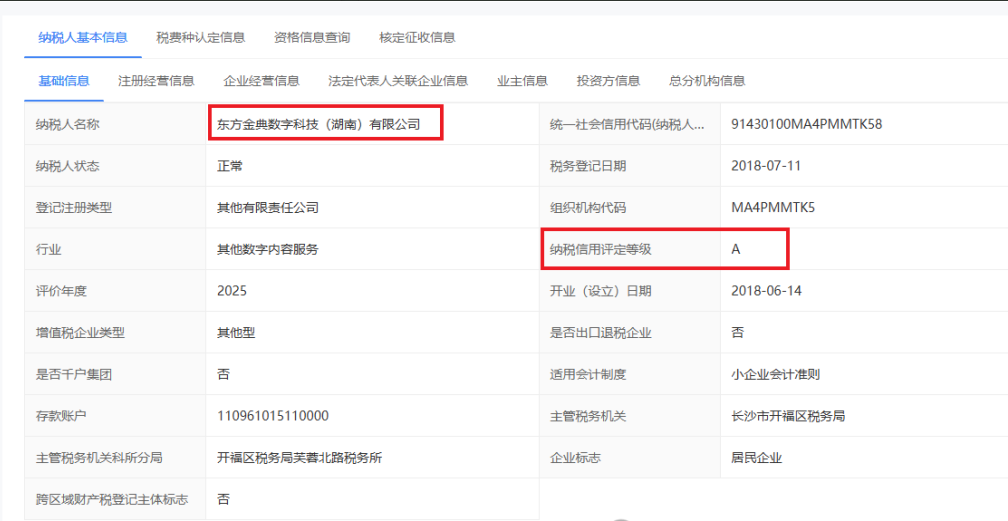This screenshot has height=521, width=1008.
Task: Click establishment date 2018-06-14
Action: point(766,291)
